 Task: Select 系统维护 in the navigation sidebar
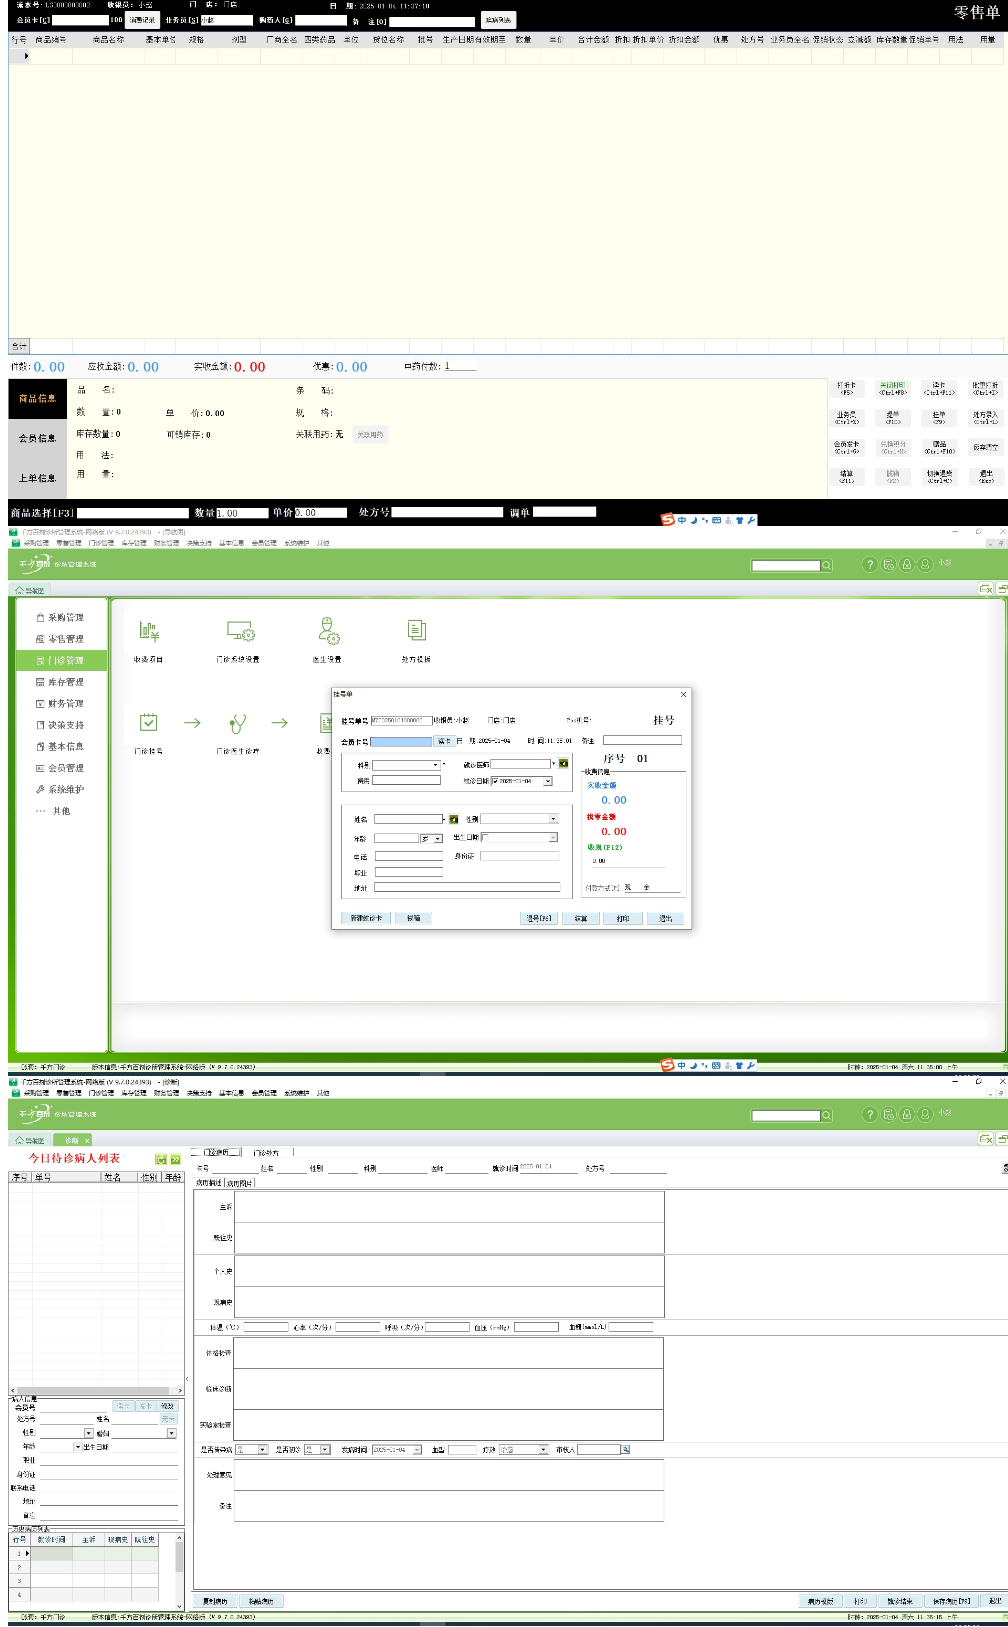(60, 790)
